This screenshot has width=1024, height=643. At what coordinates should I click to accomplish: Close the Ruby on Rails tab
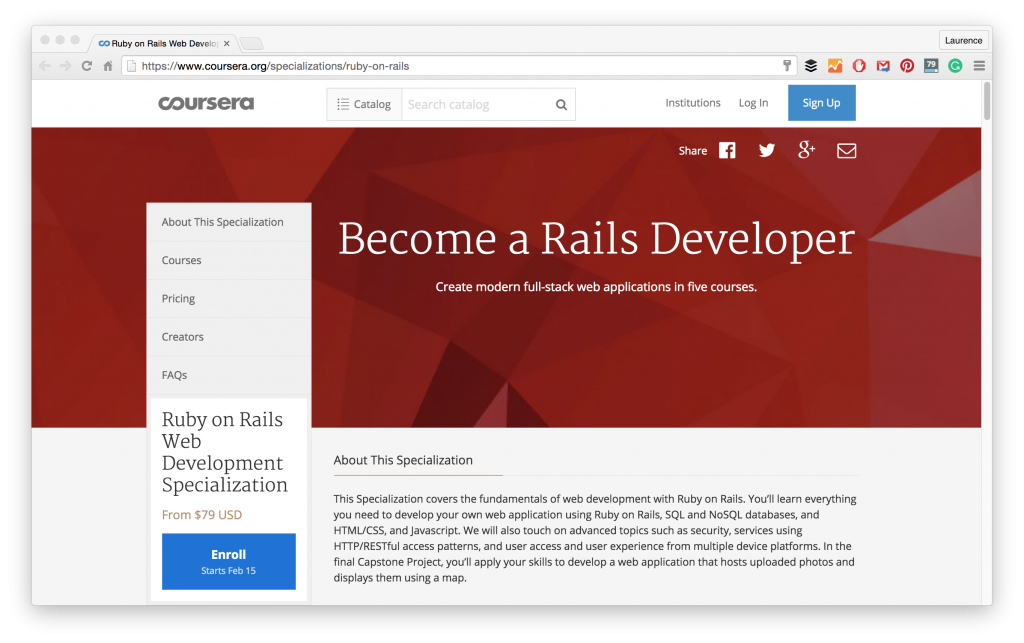point(227,44)
